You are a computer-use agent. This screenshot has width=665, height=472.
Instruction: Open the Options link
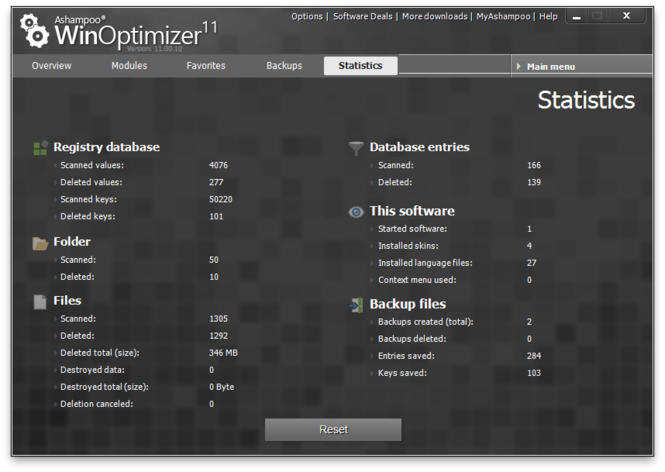[x=307, y=17]
